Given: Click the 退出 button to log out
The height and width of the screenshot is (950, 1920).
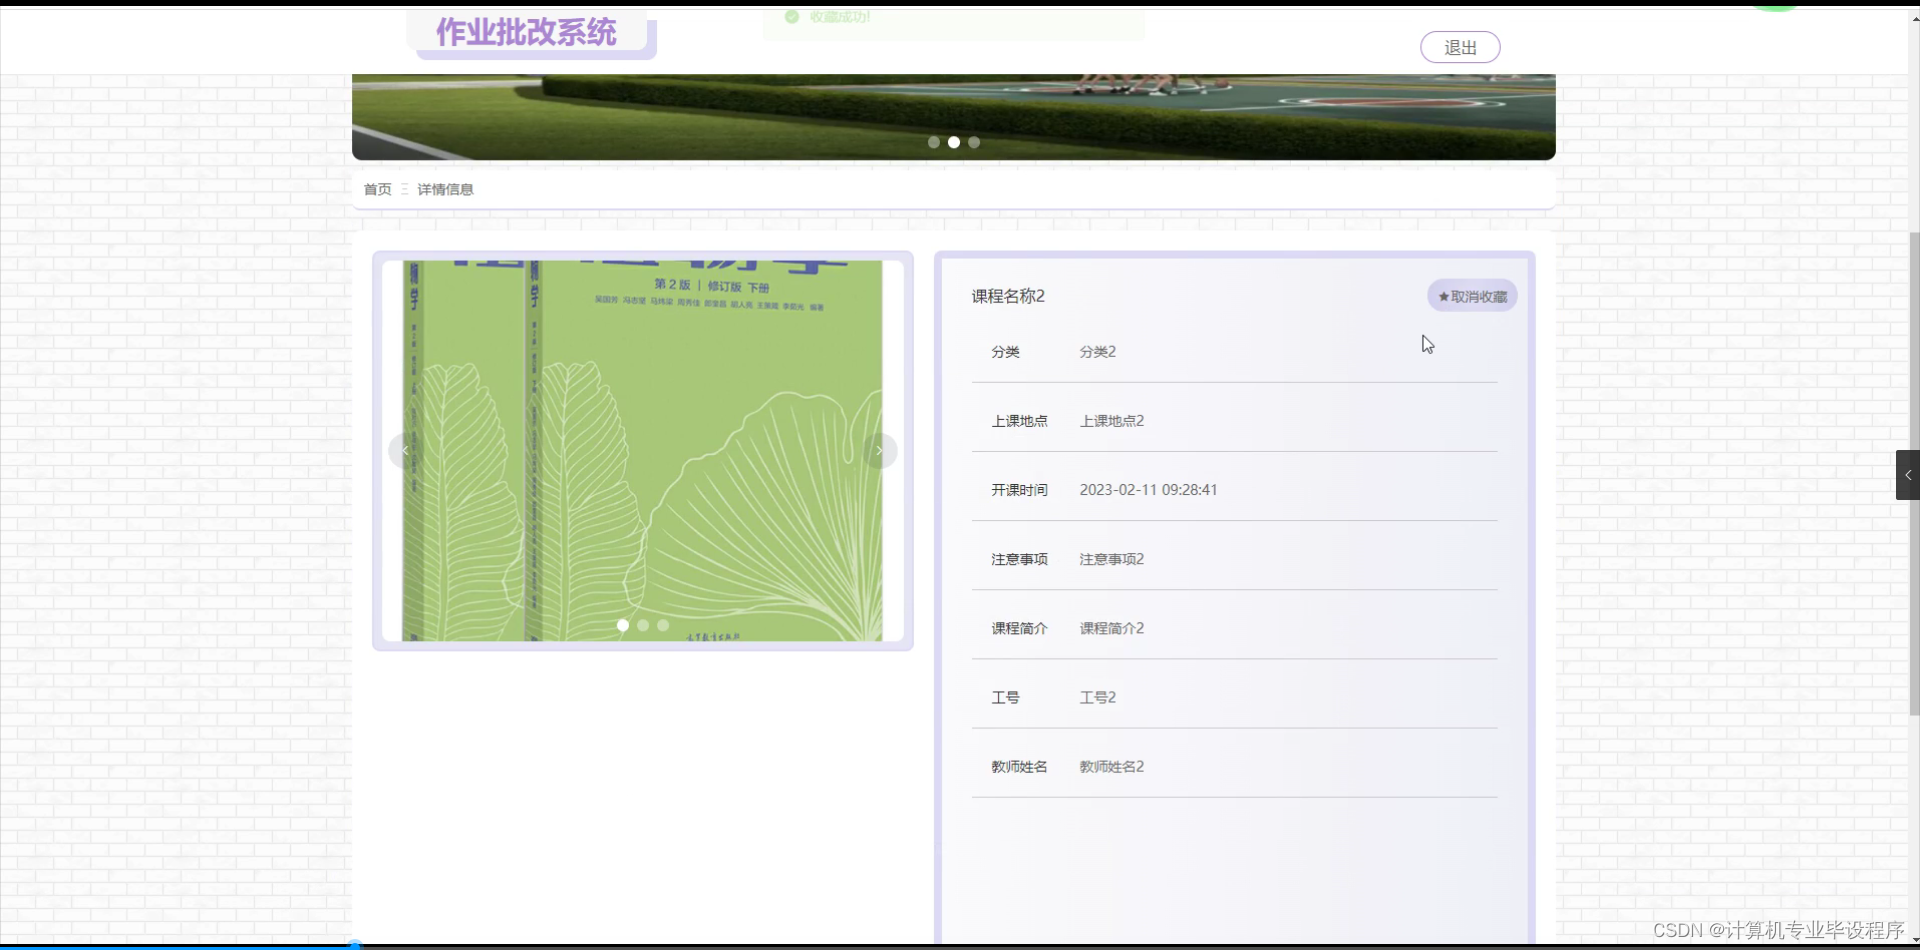Looking at the screenshot, I should click(1459, 46).
